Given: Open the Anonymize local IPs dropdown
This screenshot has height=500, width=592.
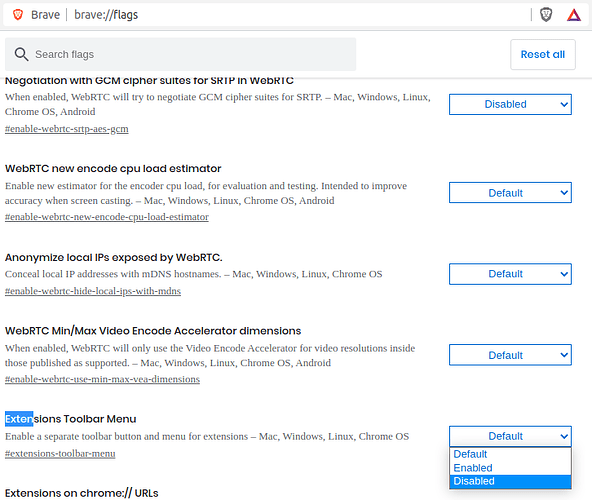Looking at the screenshot, I should [x=510, y=274].
